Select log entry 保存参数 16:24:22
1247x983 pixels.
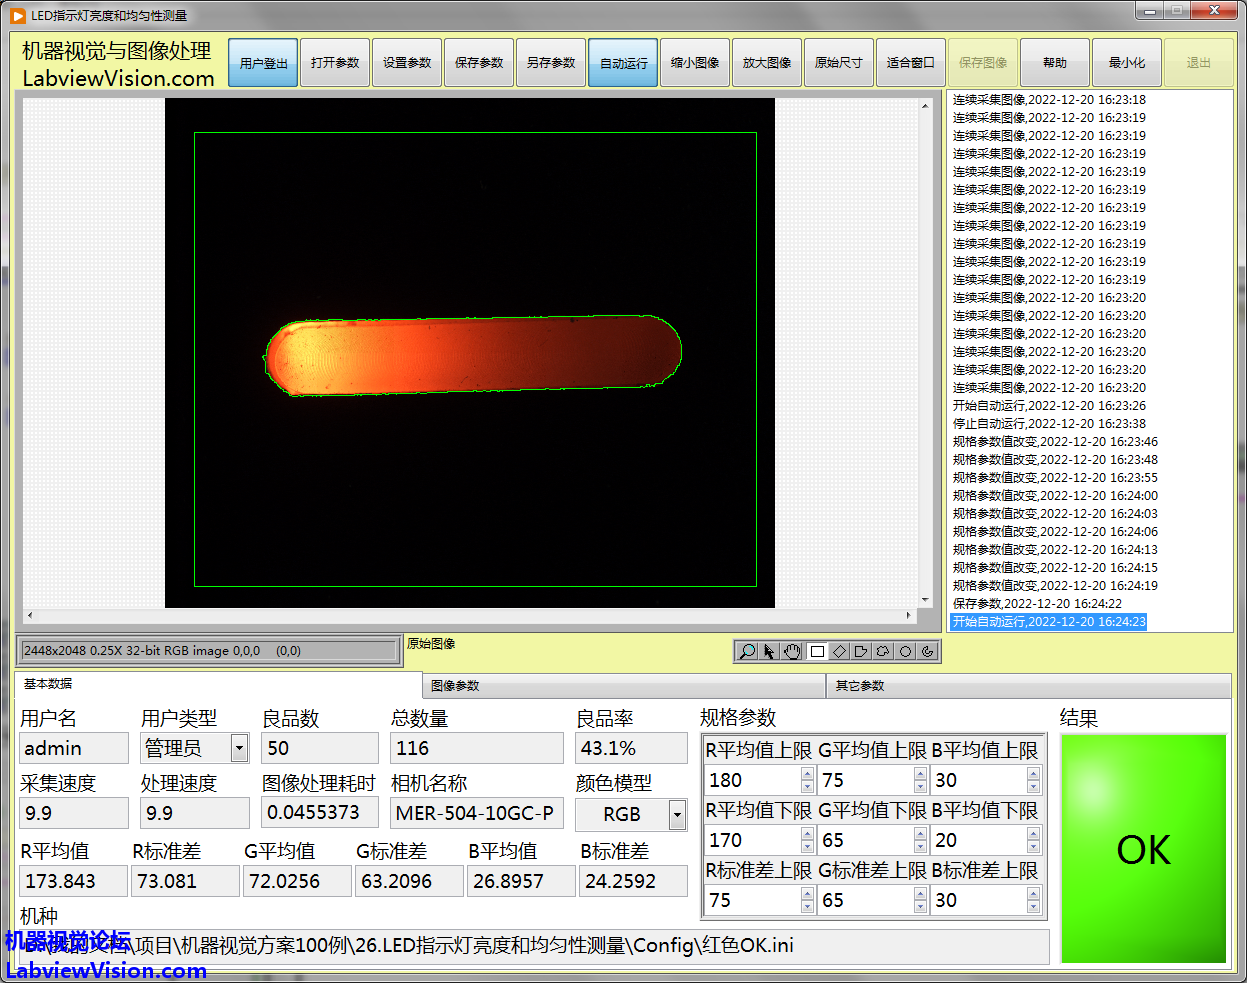point(1036,604)
